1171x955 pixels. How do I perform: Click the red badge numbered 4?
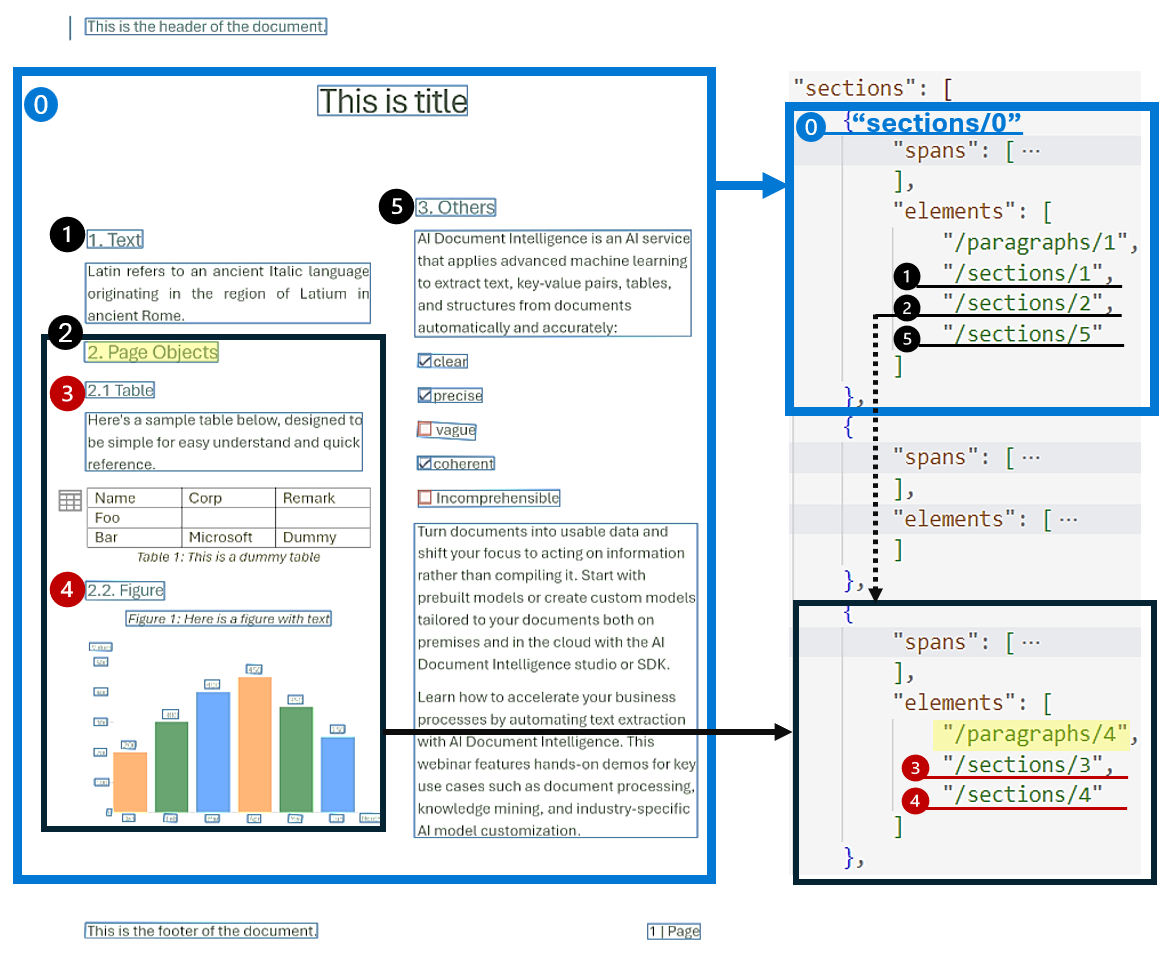coord(65,589)
